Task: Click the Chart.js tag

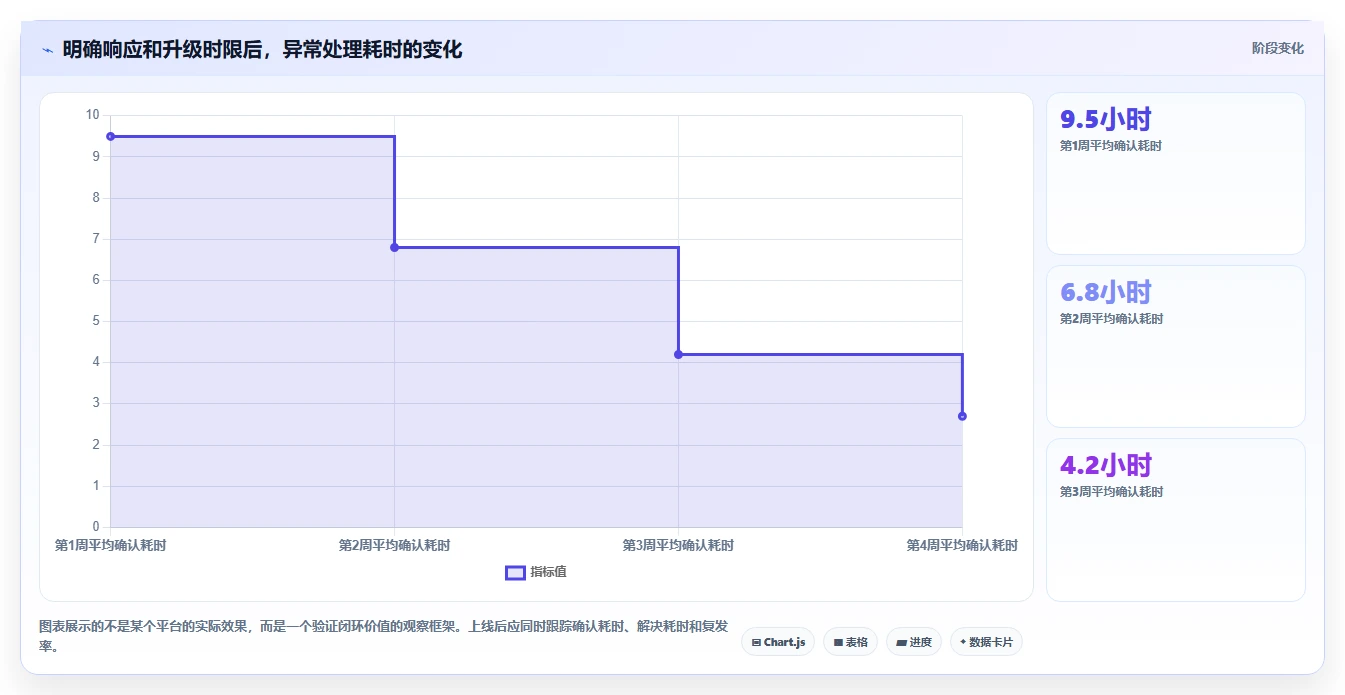Action: pos(778,642)
